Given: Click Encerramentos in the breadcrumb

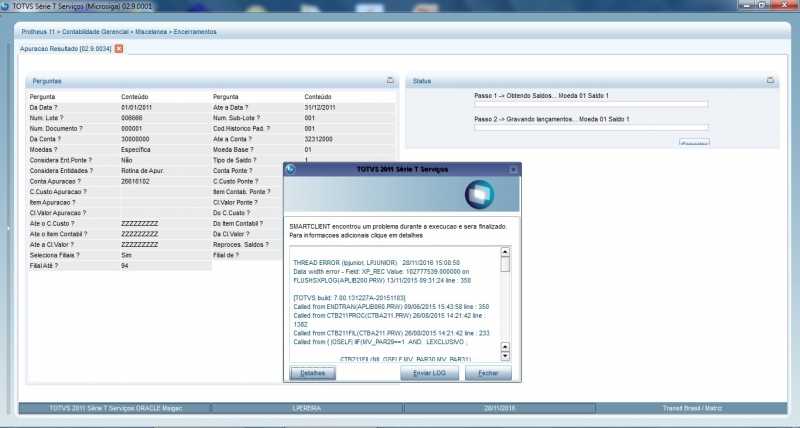Looking at the screenshot, I should click(195, 32).
